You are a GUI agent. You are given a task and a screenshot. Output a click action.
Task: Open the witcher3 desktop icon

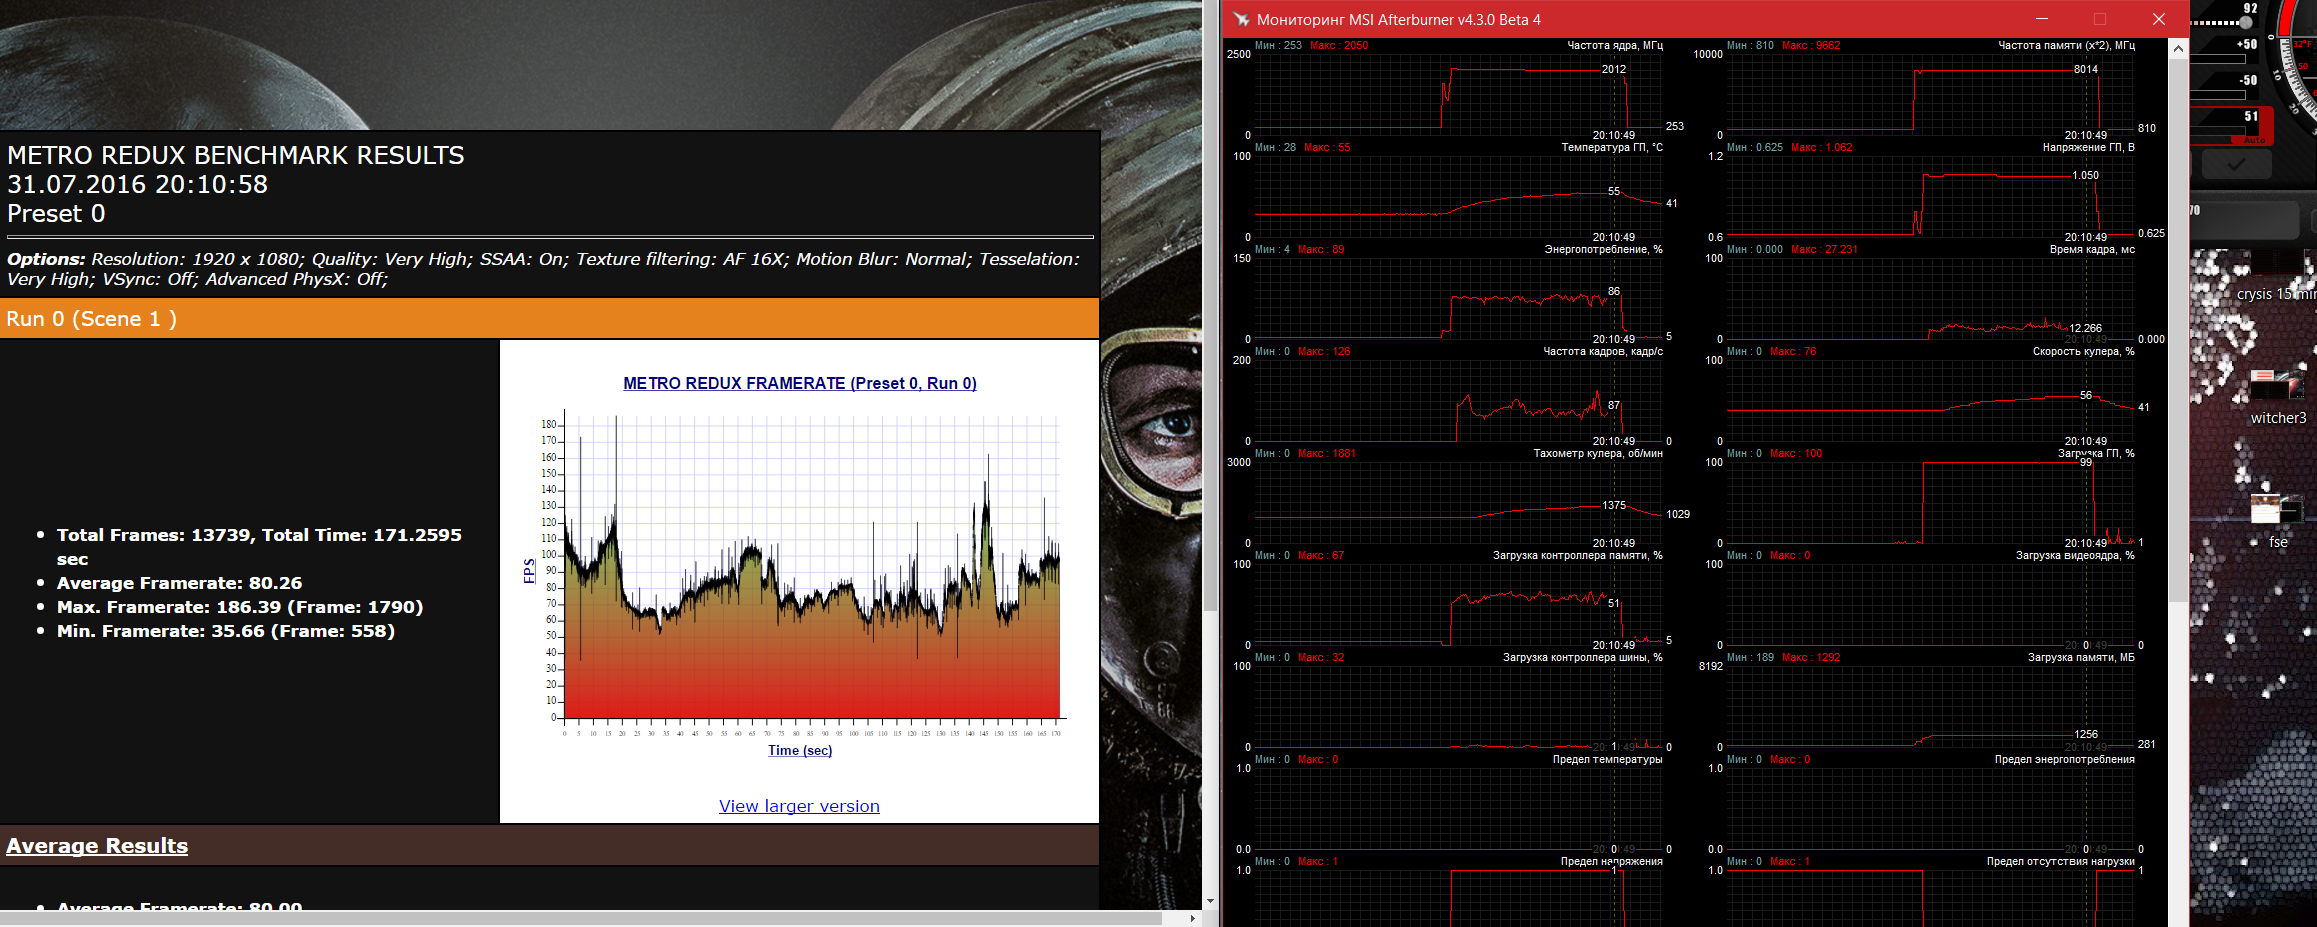[x=2277, y=397]
